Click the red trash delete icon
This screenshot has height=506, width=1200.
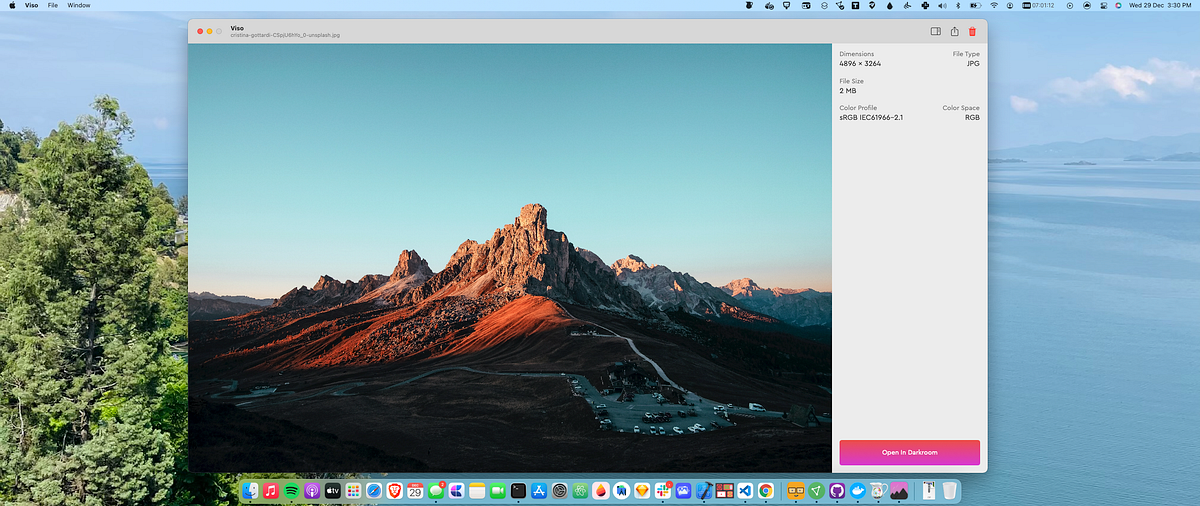click(x=972, y=31)
